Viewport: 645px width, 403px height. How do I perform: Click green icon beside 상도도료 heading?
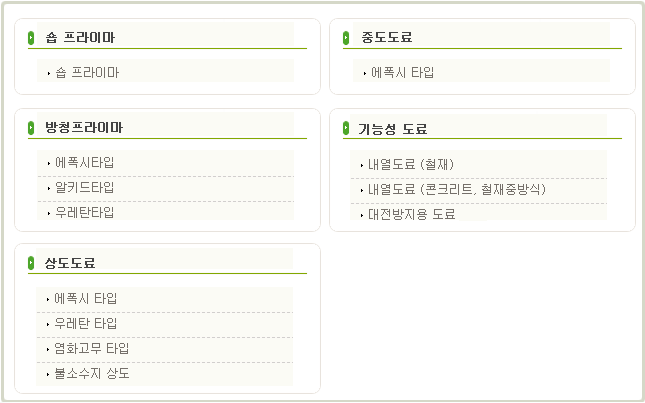click(31, 263)
